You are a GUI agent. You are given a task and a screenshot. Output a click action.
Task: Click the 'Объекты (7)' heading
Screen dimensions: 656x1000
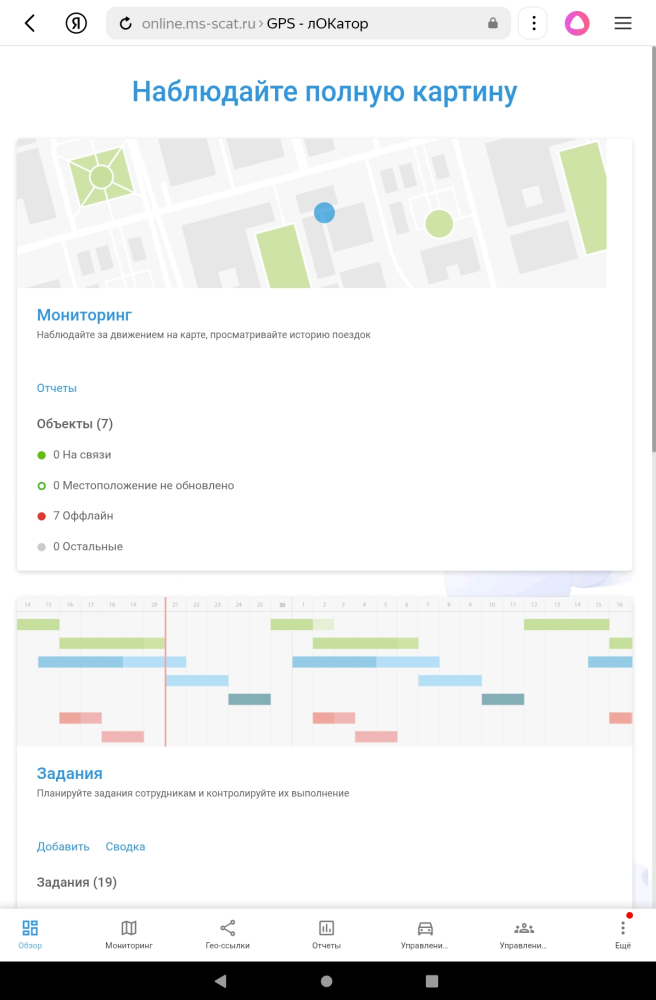(75, 424)
